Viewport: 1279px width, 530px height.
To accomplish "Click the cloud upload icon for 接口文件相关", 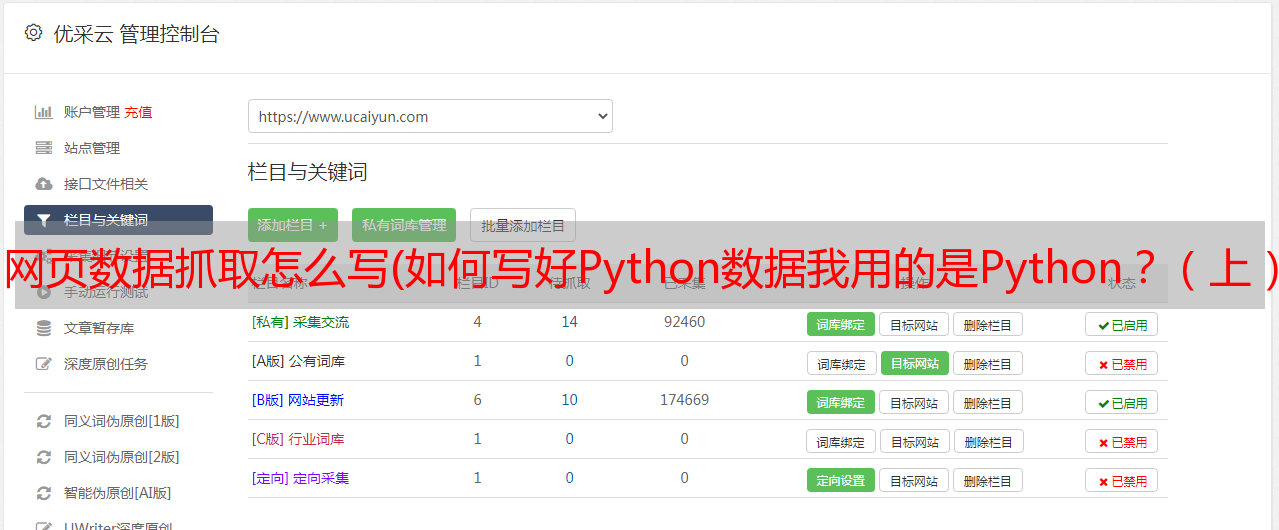I will pyautogui.click(x=44, y=184).
